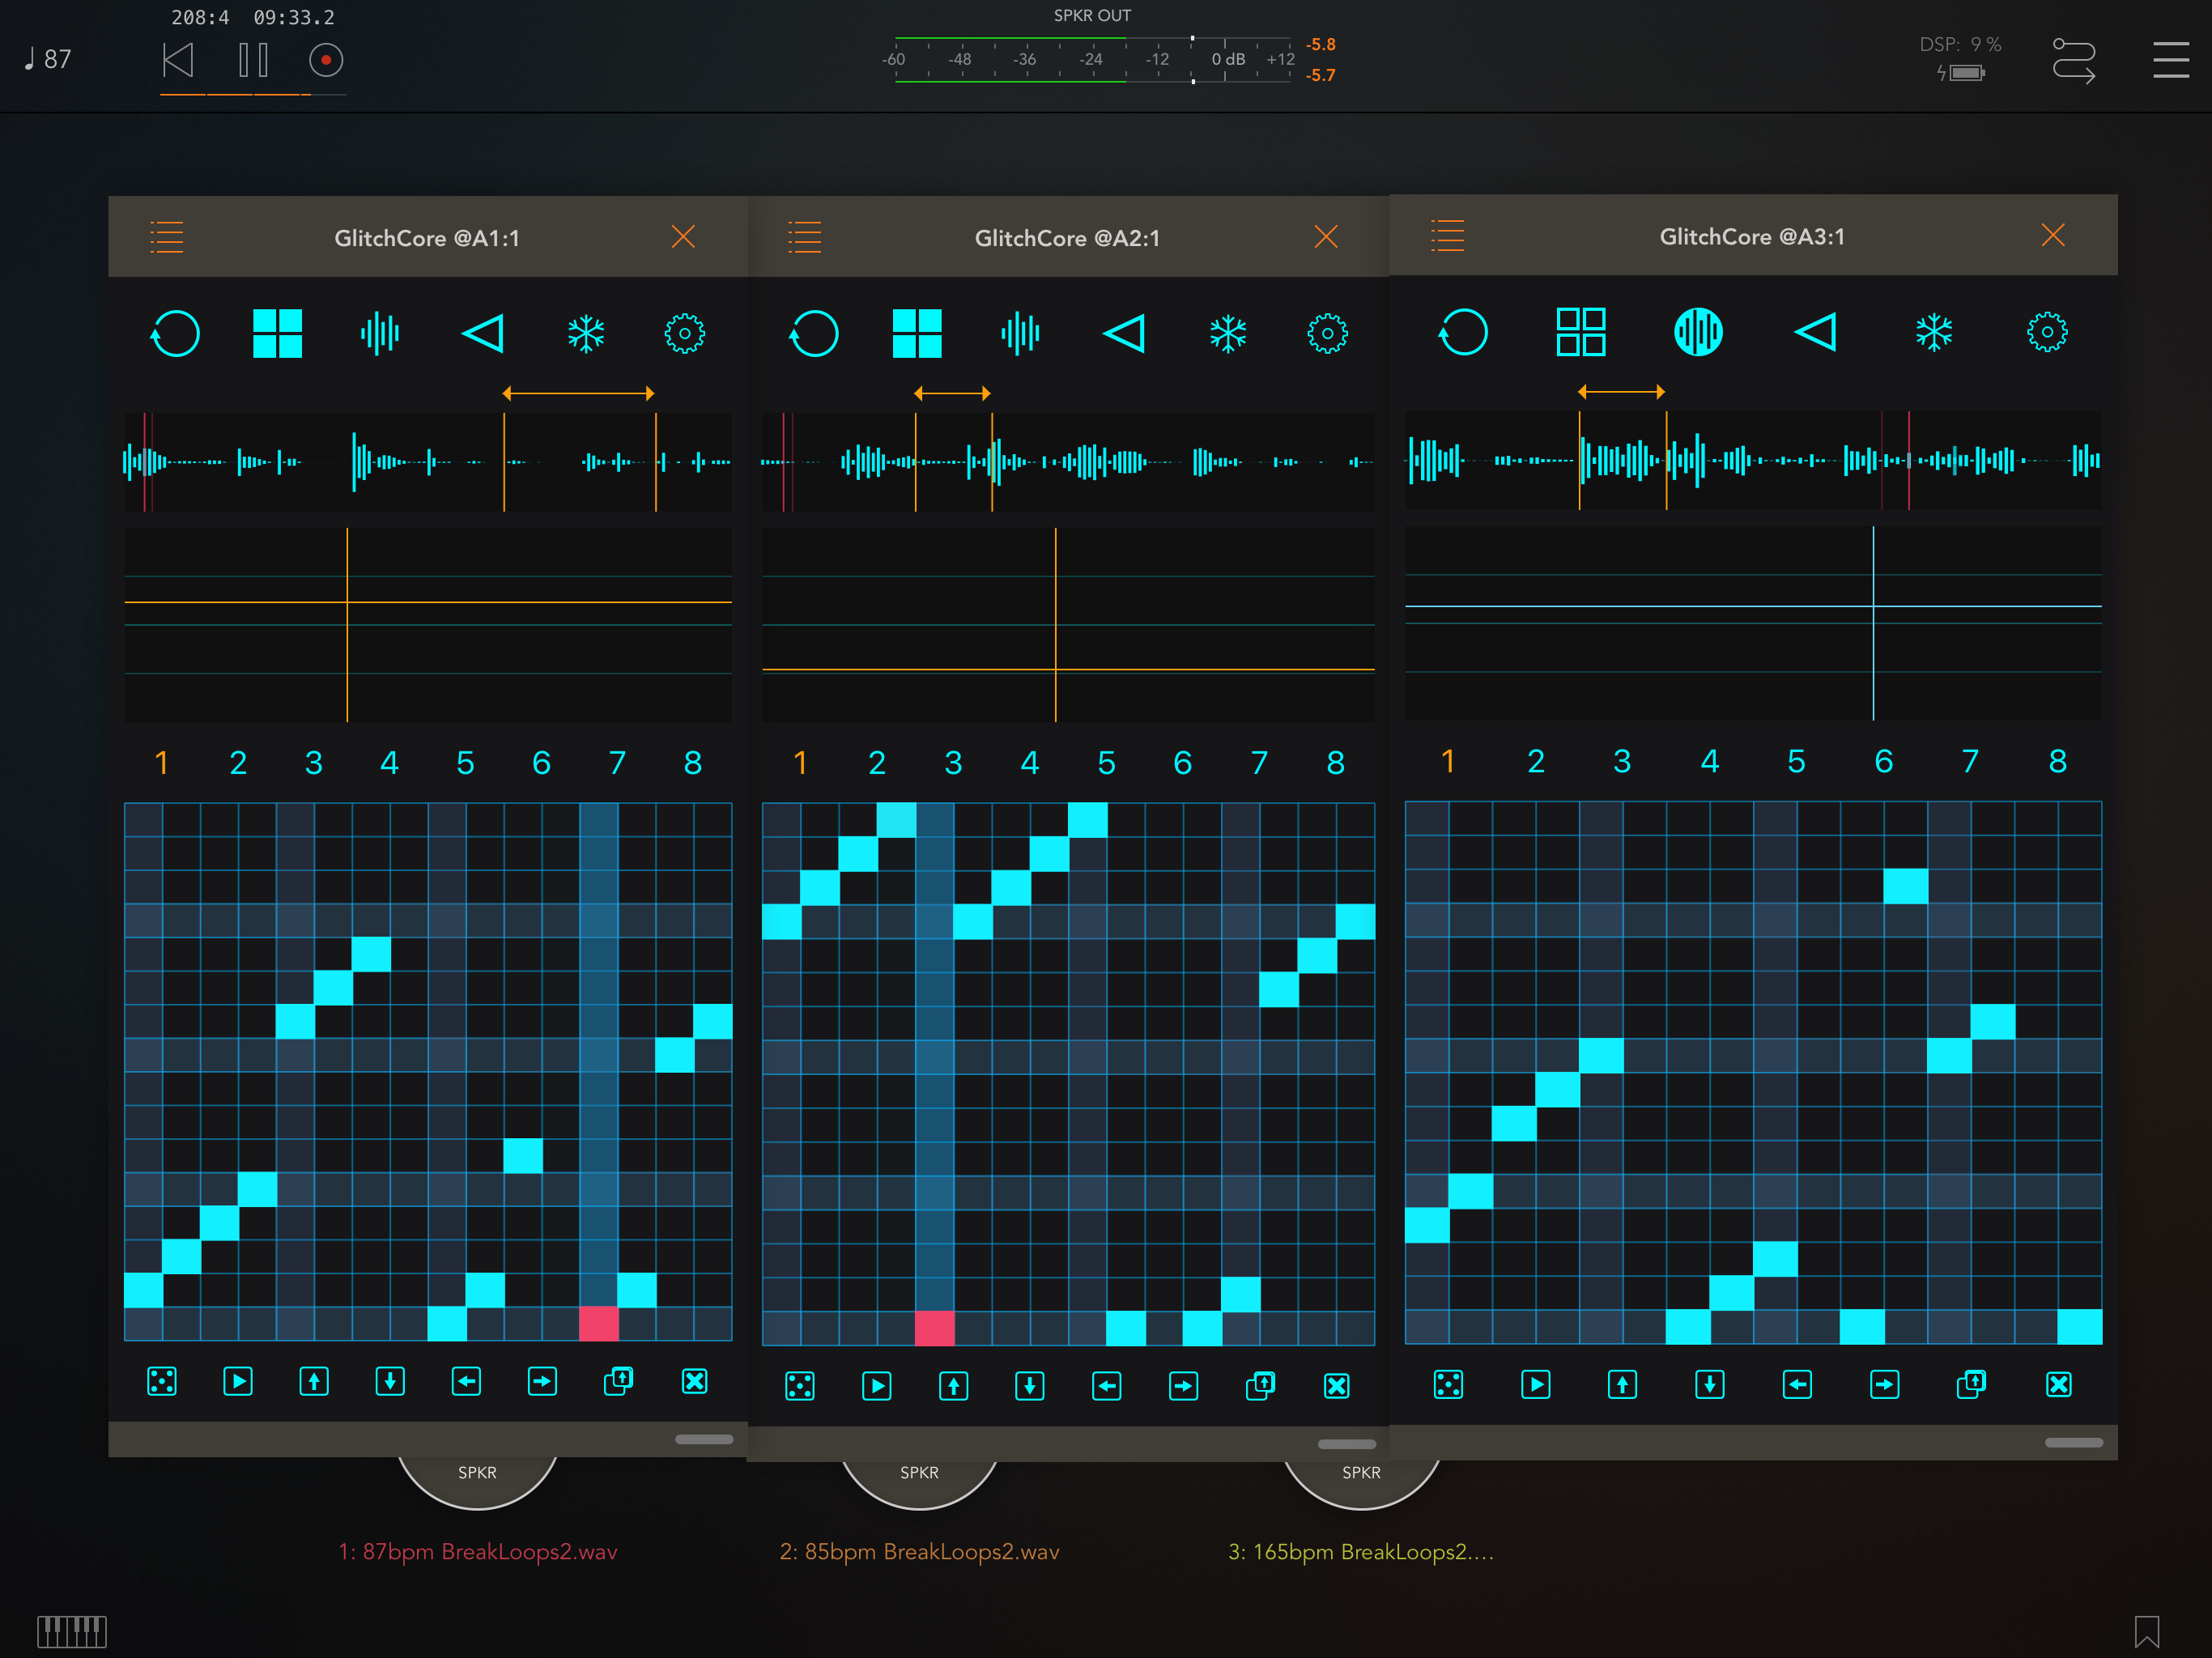The height and width of the screenshot is (1658, 2212).
Task: Open the gear settings in GlitchCore A3
Action: coord(2047,332)
